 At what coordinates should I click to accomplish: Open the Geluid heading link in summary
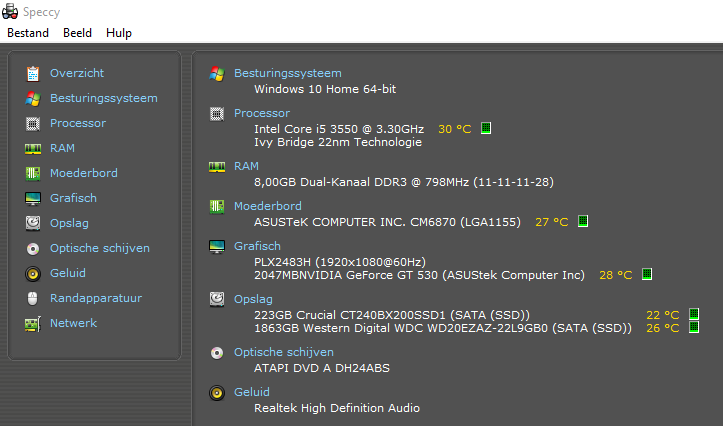click(252, 392)
